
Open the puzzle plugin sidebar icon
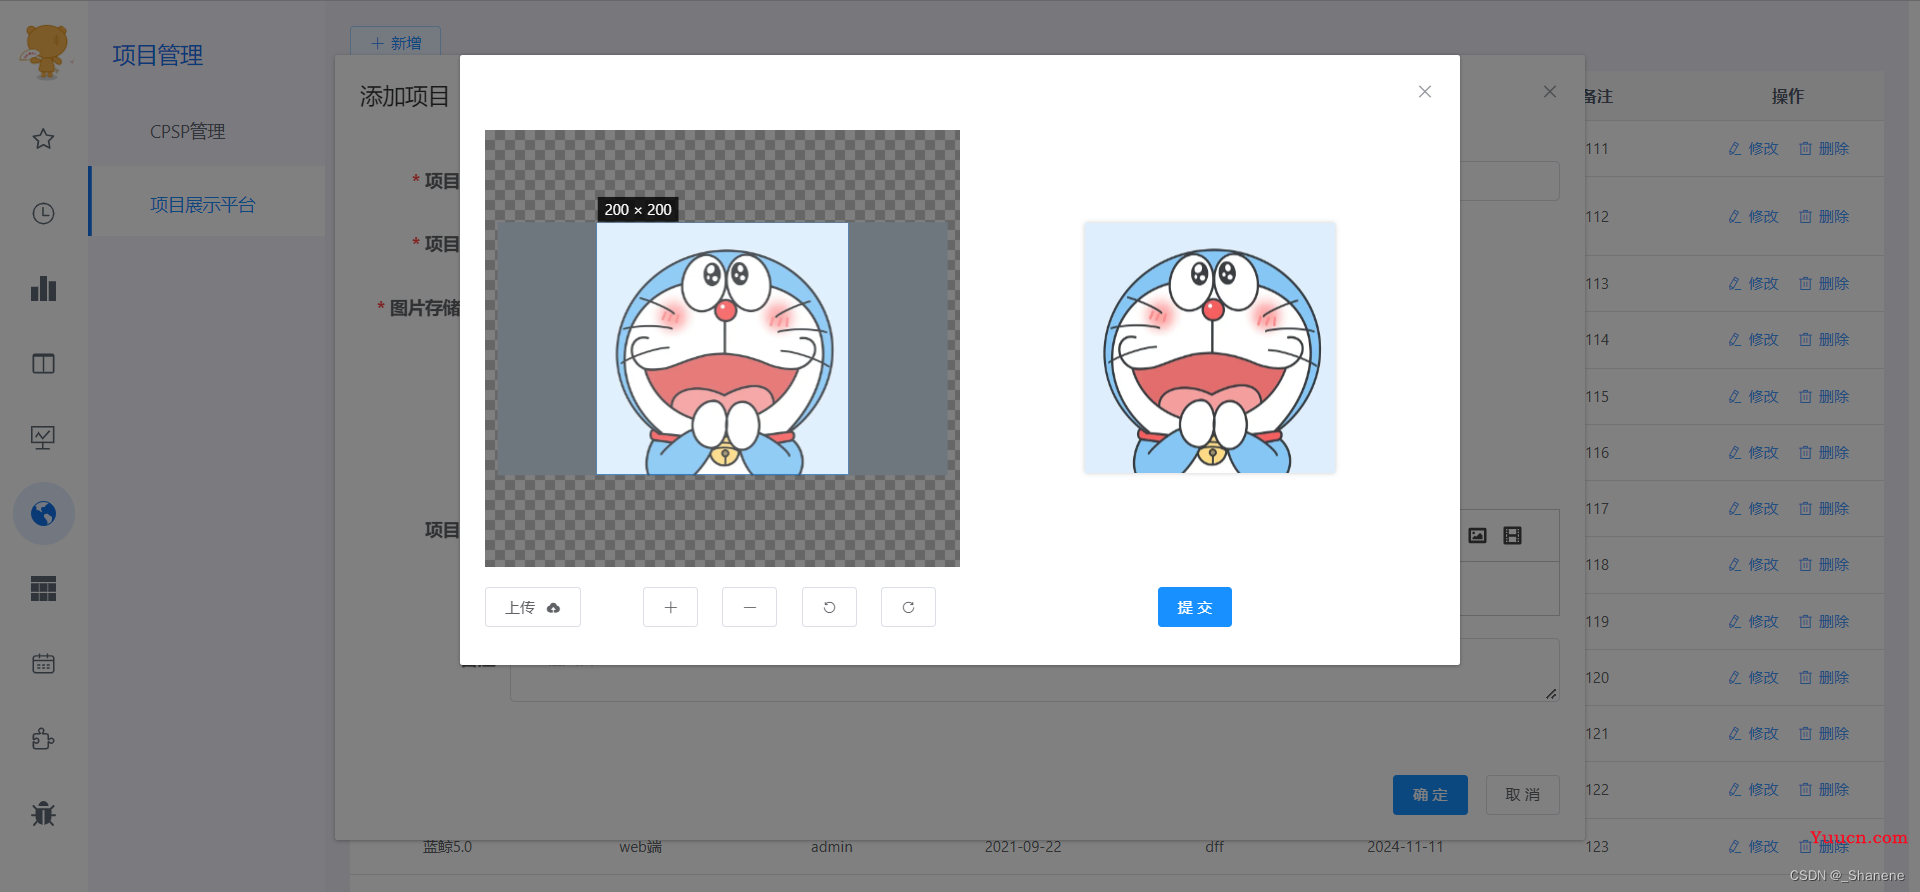coord(43,739)
